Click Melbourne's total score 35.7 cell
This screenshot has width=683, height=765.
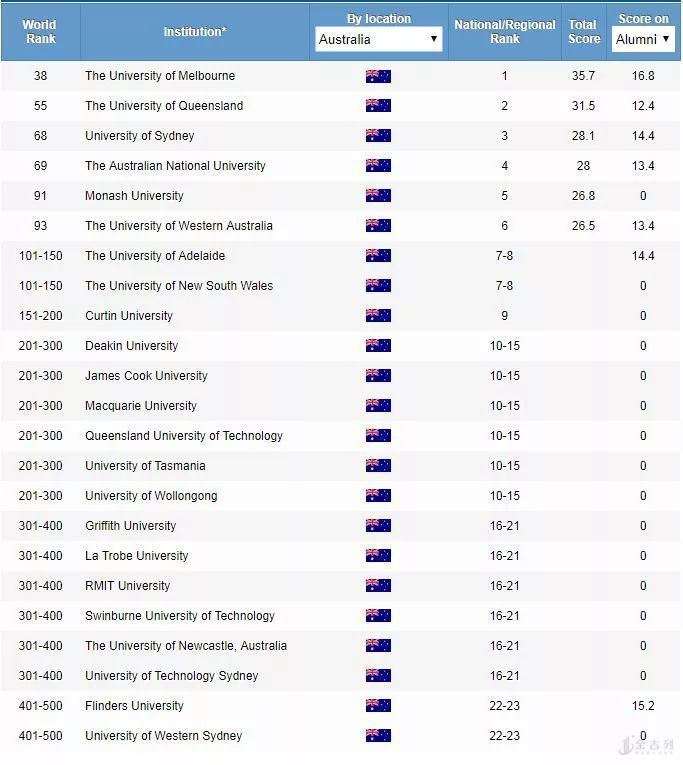click(x=583, y=76)
